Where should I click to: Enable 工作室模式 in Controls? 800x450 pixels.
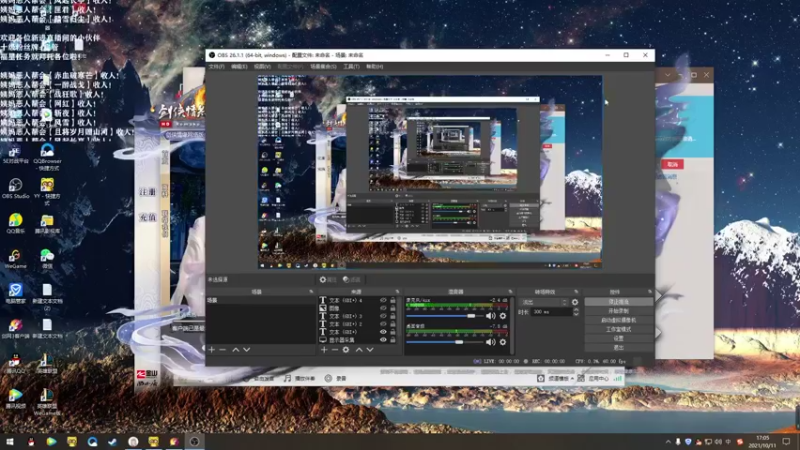(618, 330)
